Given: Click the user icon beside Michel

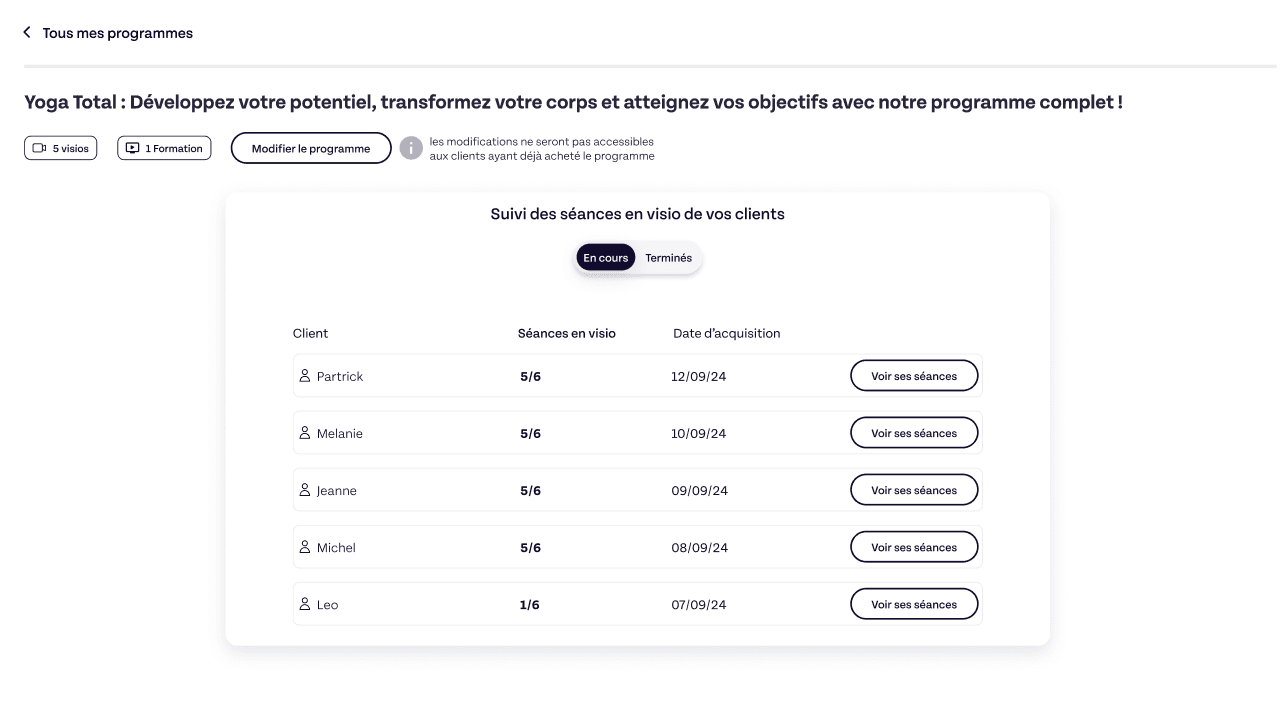Looking at the screenshot, I should click(x=305, y=547).
